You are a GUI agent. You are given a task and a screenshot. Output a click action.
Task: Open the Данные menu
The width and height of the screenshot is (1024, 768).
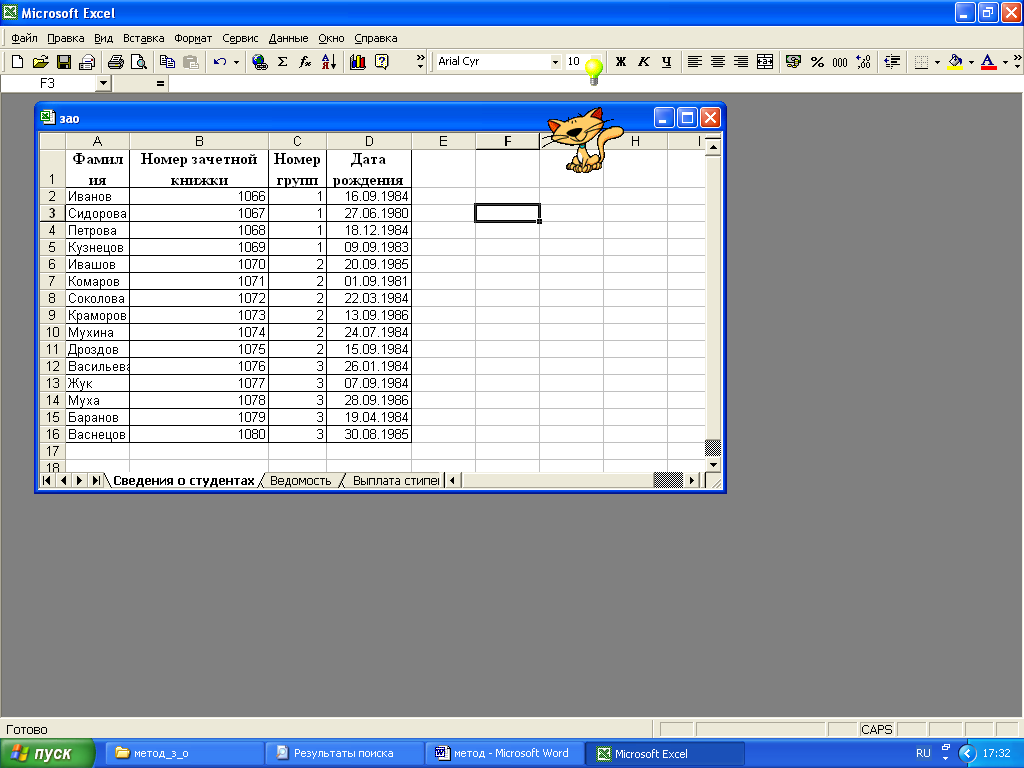coord(288,39)
